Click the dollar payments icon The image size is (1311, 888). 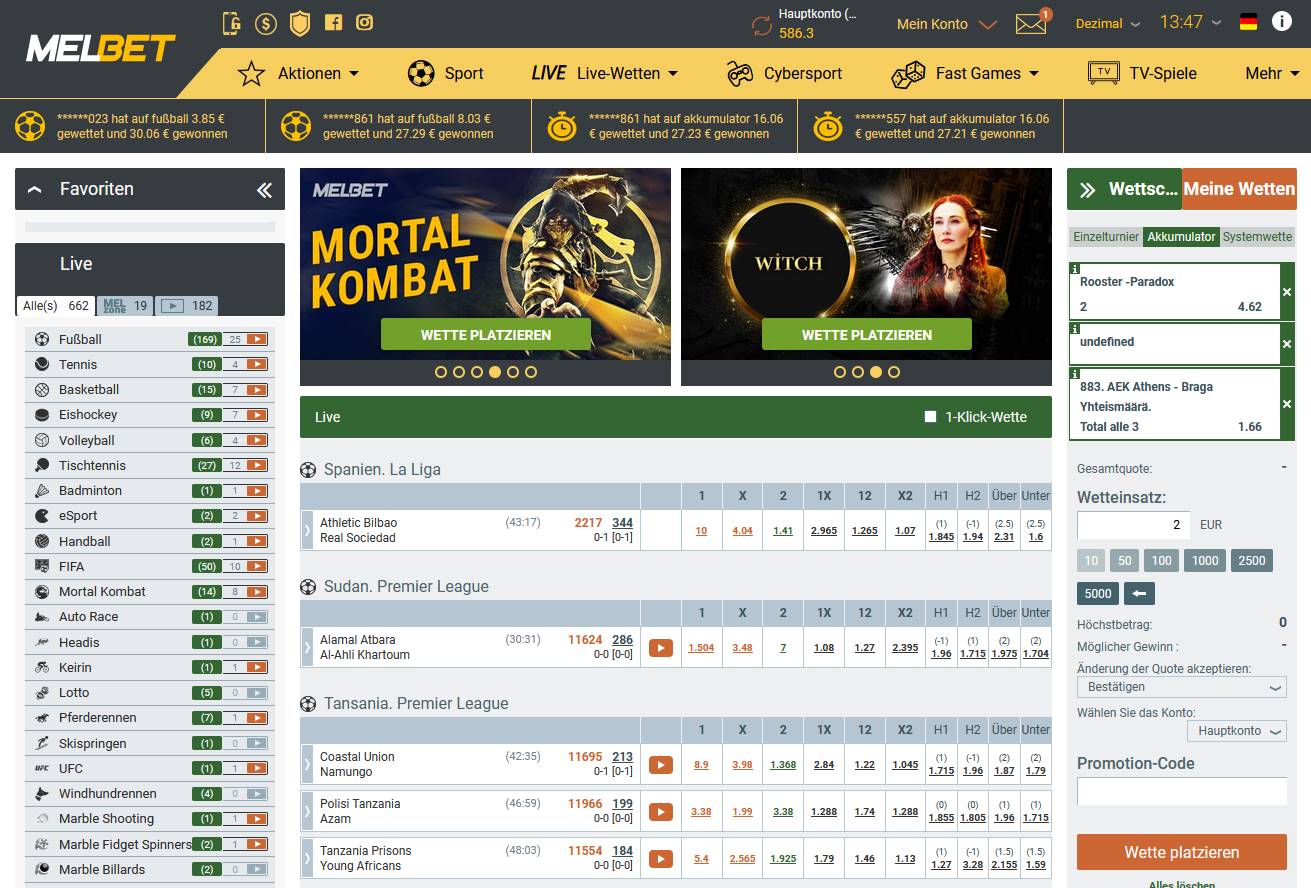[x=265, y=22]
